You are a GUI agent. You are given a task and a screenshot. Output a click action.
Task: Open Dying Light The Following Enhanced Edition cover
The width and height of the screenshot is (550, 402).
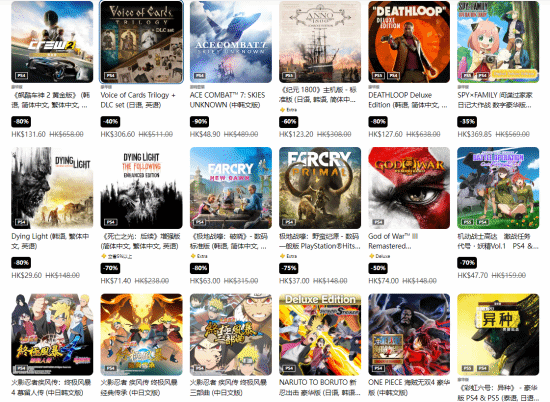(x=142, y=188)
